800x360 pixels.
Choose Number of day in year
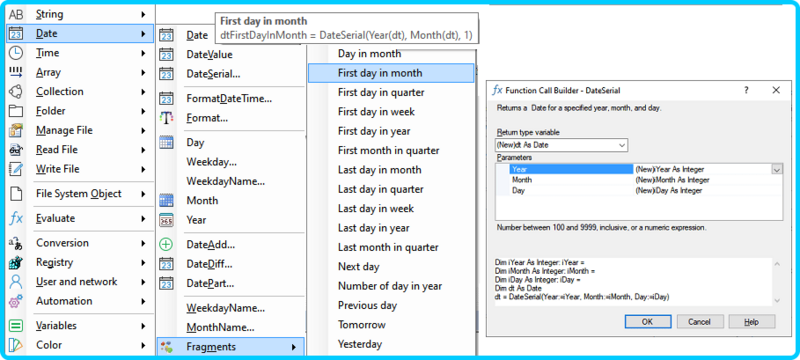391,286
